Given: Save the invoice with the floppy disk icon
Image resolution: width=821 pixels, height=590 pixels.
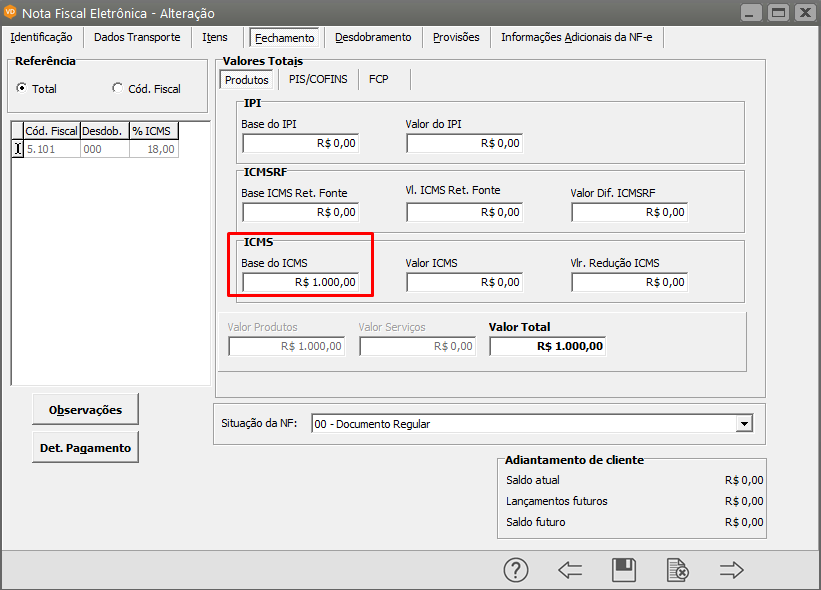Looking at the screenshot, I should pyautogui.click(x=624, y=570).
